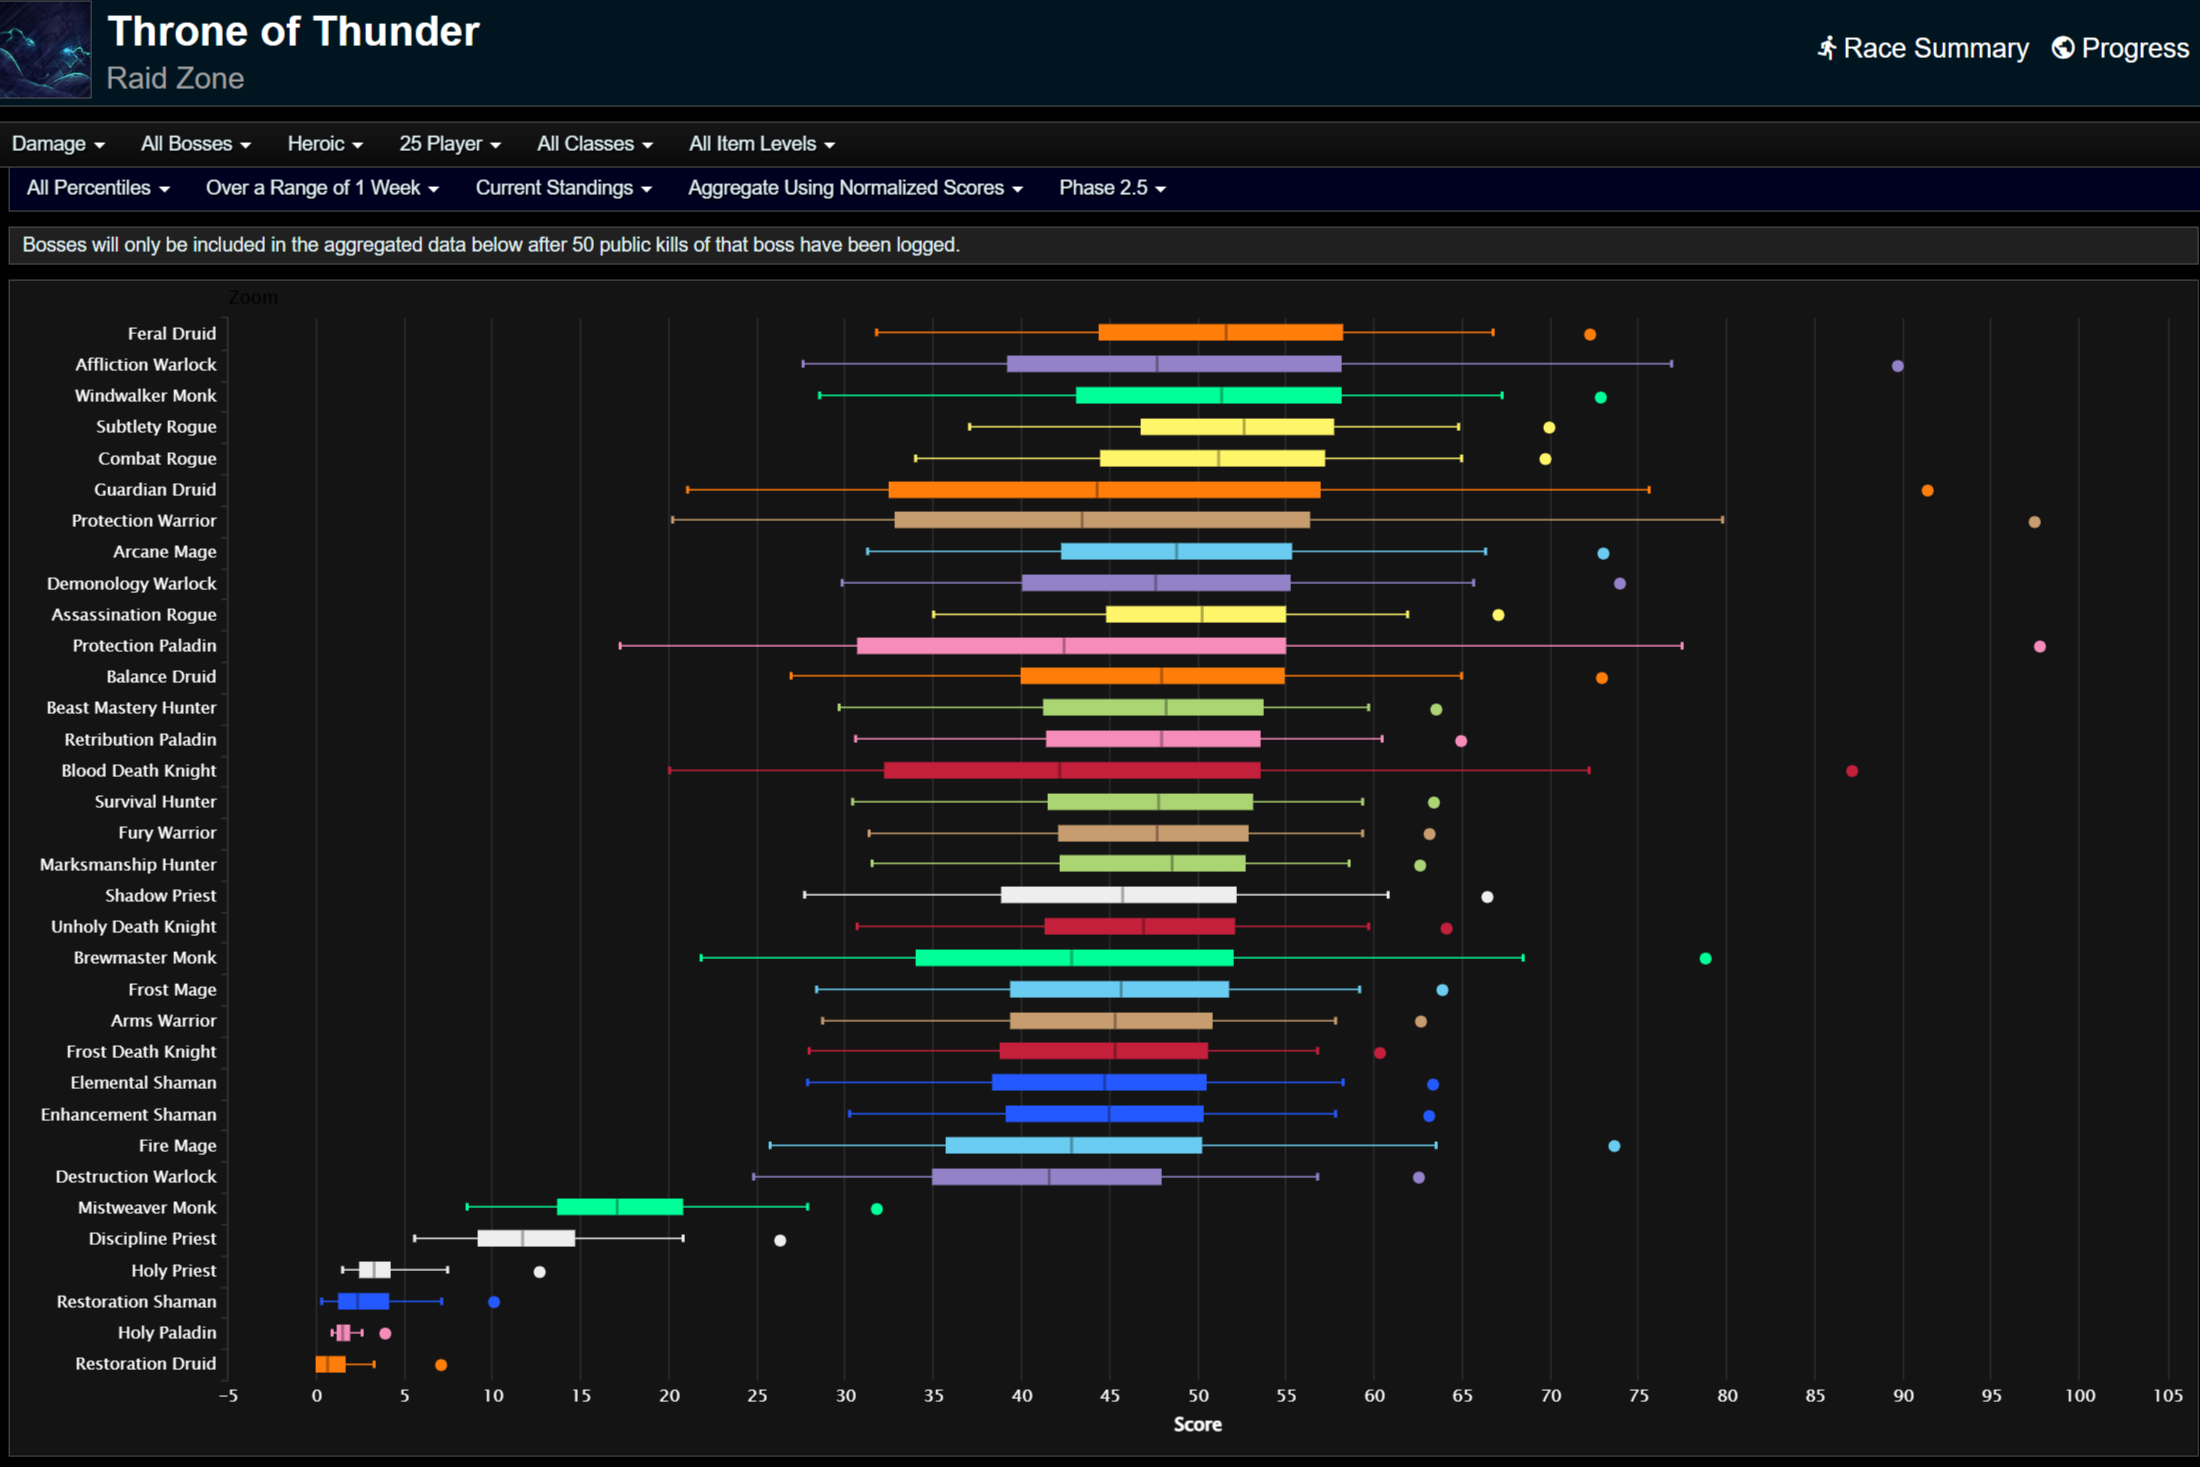Expand the All Classes filter
Image resolution: width=2200 pixels, height=1467 pixels.
coord(594,144)
